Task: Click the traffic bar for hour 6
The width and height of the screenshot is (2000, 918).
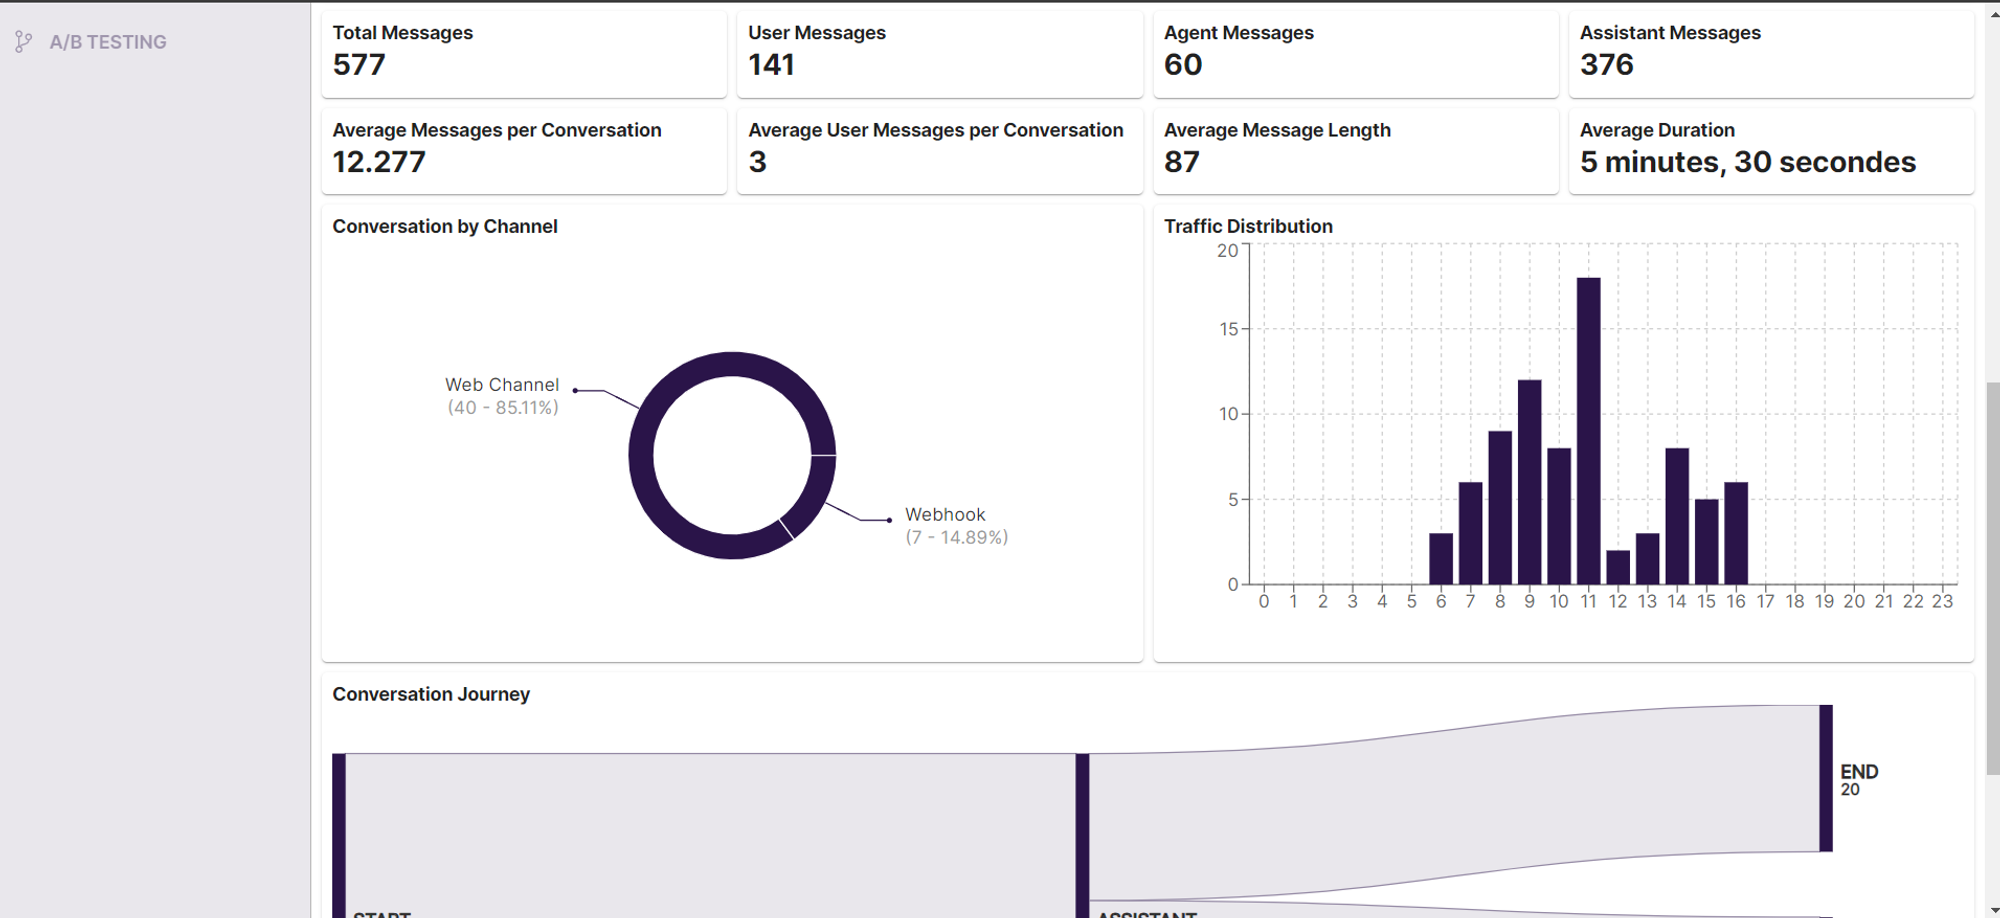Action: pyautogui.click(x=1441, y=558)
